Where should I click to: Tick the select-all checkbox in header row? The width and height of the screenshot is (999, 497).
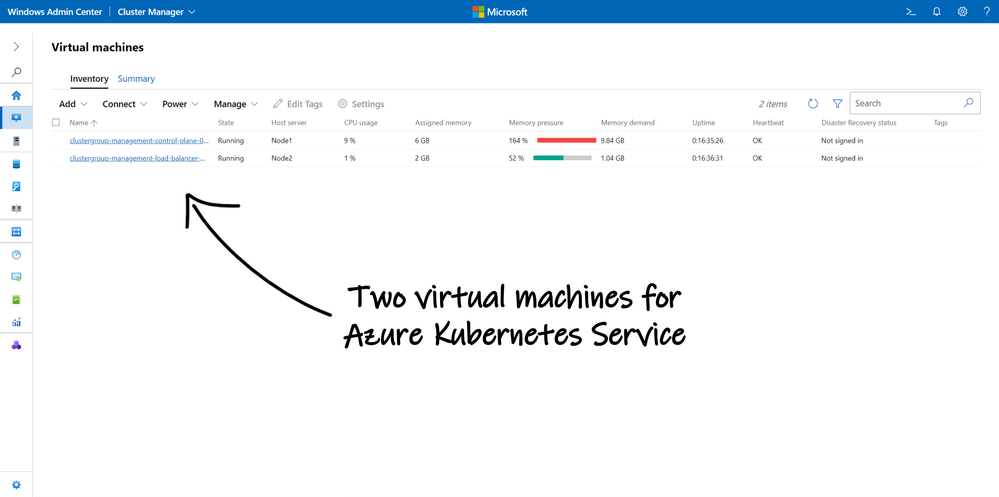coord(56,122)
